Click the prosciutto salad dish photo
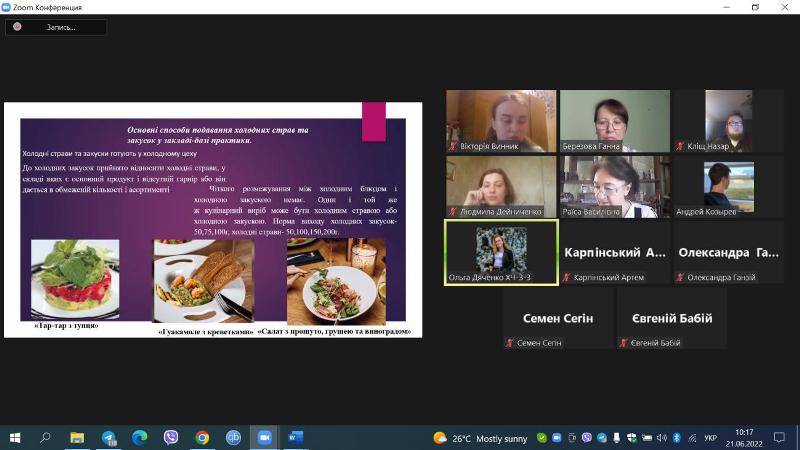 tap(336, 281)
